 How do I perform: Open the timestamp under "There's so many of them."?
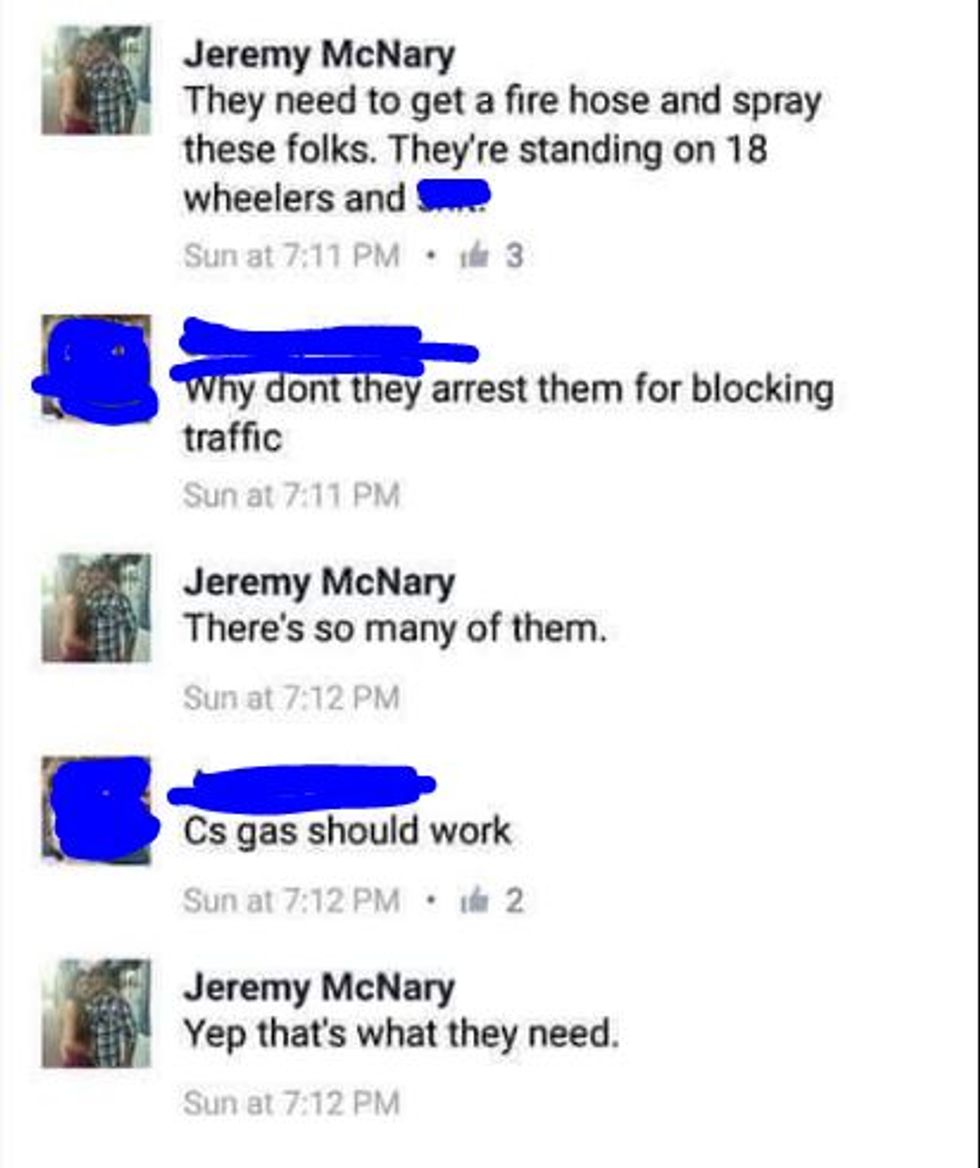tap(292, 697)
